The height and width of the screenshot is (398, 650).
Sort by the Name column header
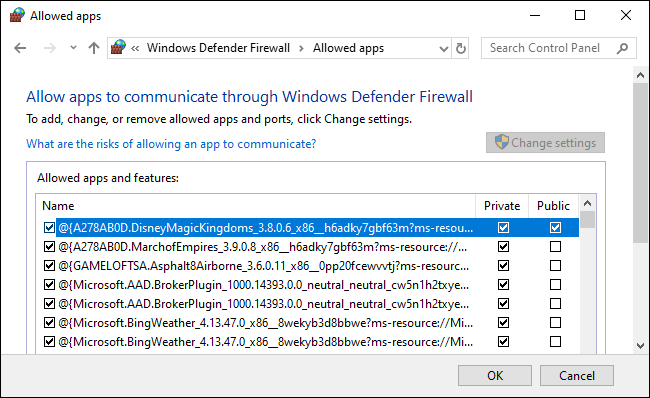tap(256, 206)
